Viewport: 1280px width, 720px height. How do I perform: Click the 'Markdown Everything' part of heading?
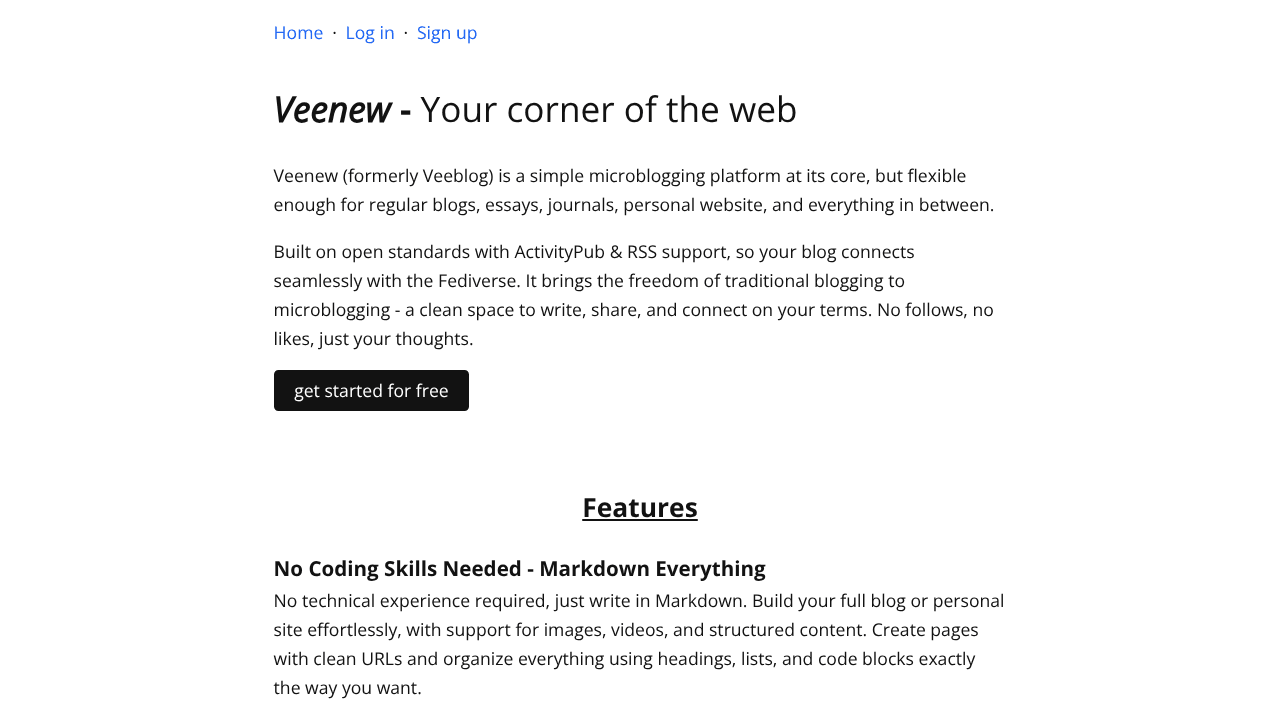coord(652,568)
